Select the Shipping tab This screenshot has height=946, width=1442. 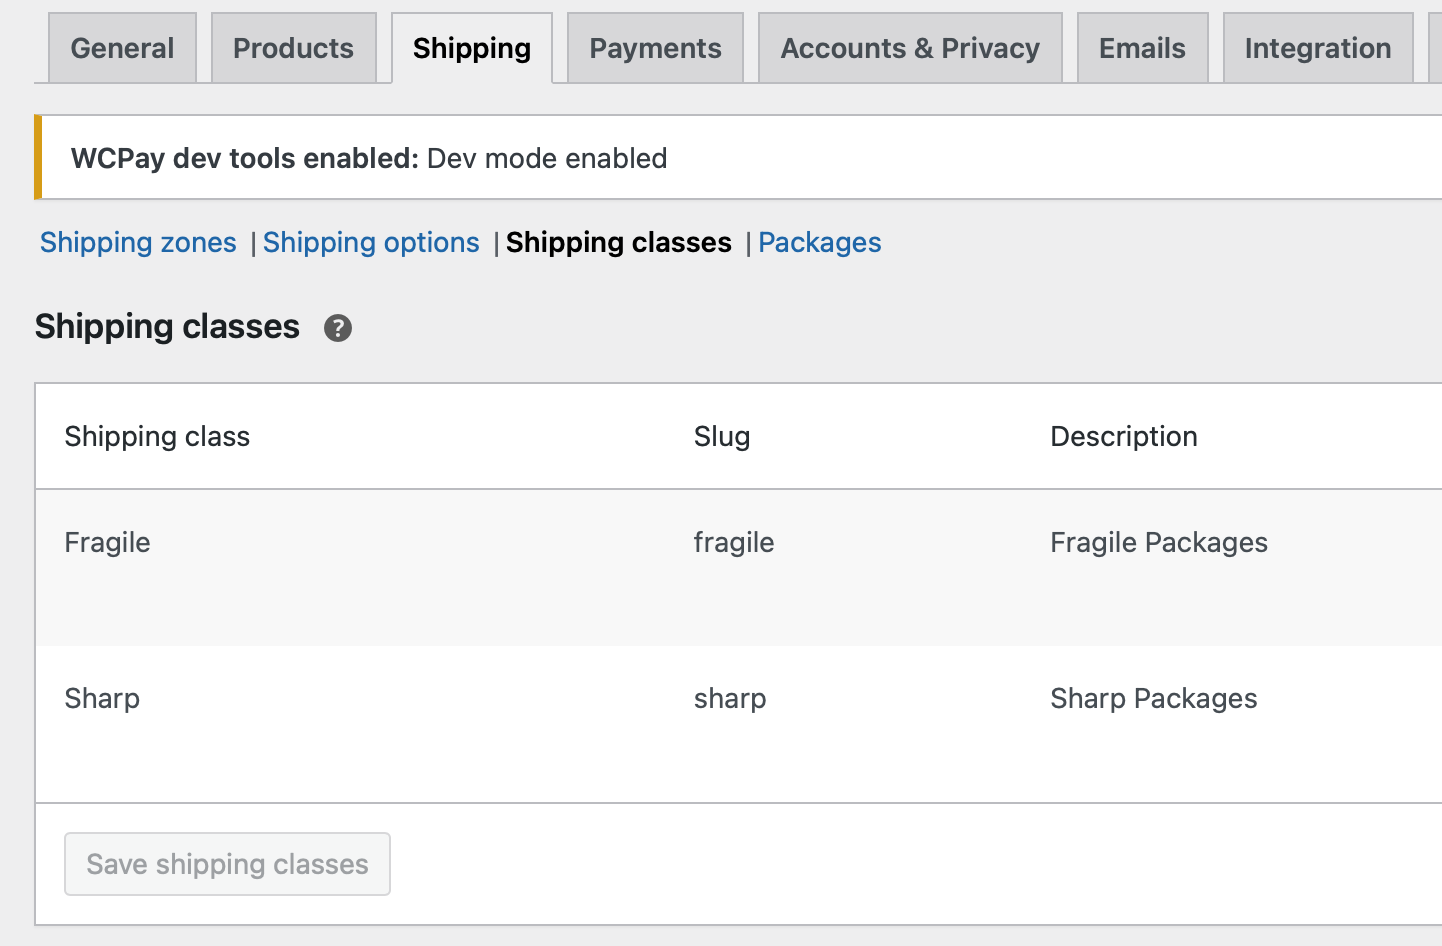472,48
